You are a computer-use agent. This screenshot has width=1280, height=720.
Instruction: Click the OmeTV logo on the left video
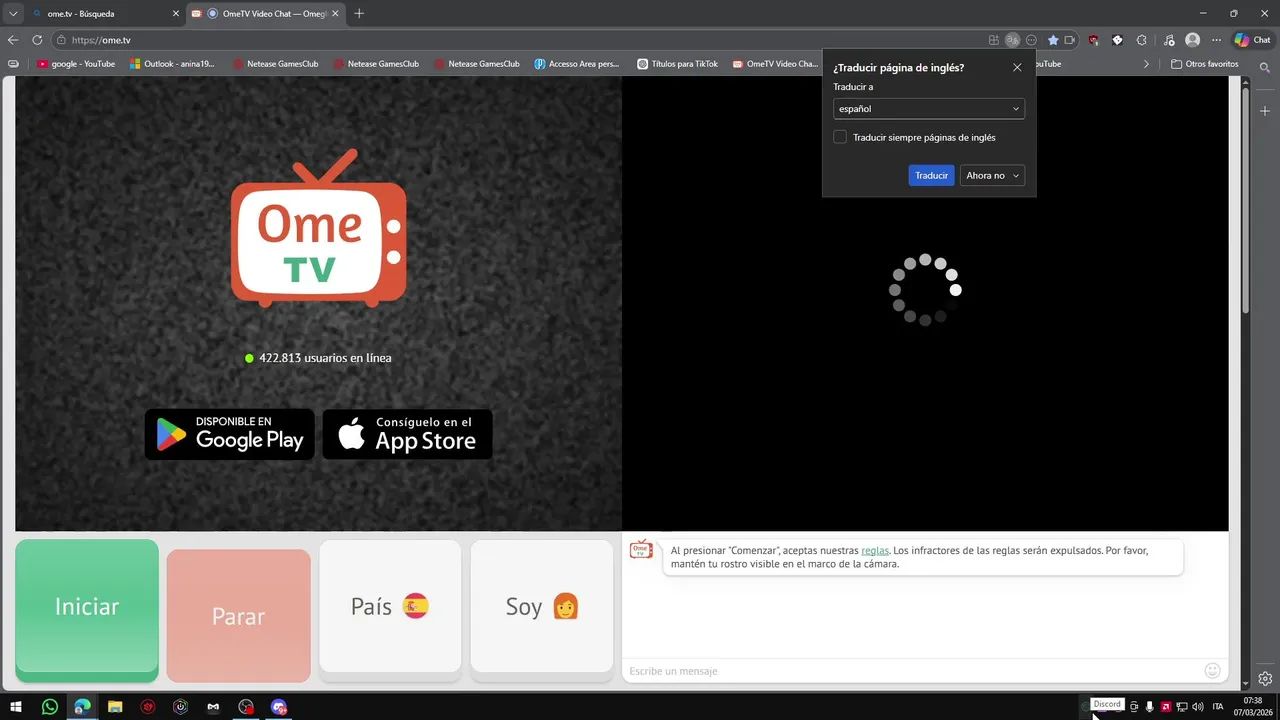click(319, 228)
